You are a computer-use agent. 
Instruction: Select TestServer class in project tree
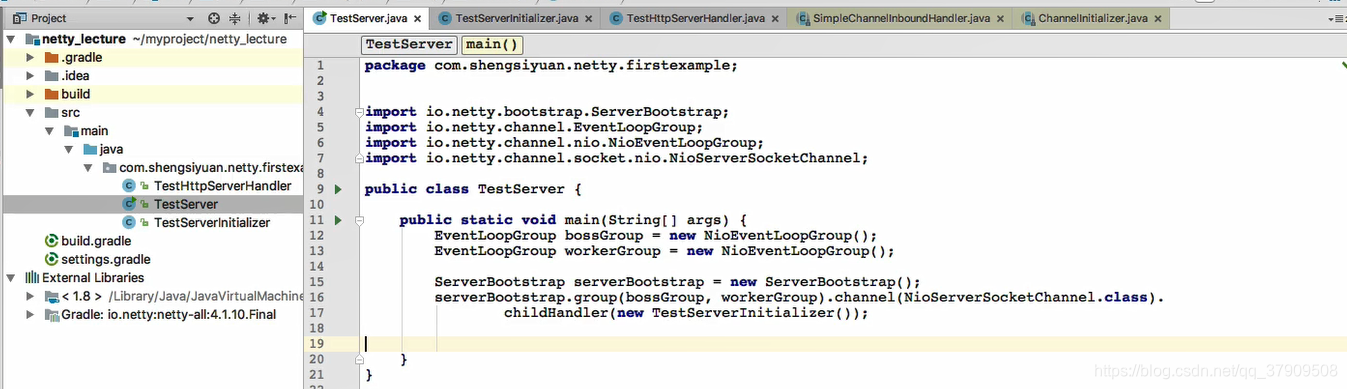coord(186,204)
